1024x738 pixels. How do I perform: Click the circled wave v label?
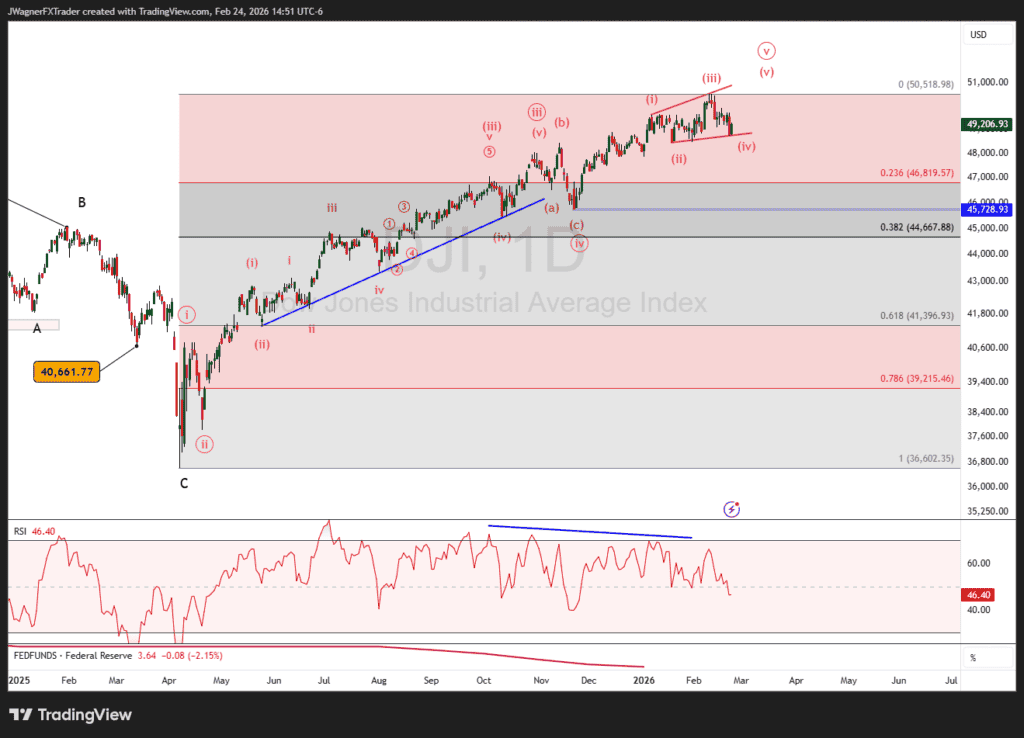pos(766,50)
